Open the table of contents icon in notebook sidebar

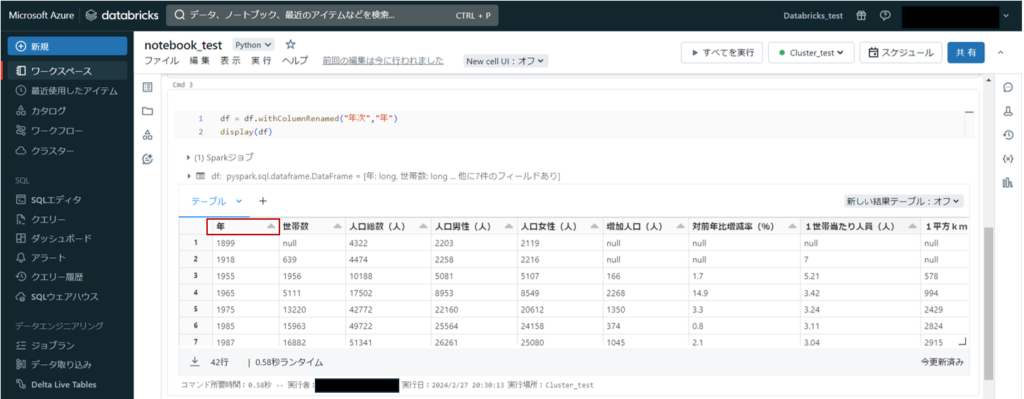point(148,87)
